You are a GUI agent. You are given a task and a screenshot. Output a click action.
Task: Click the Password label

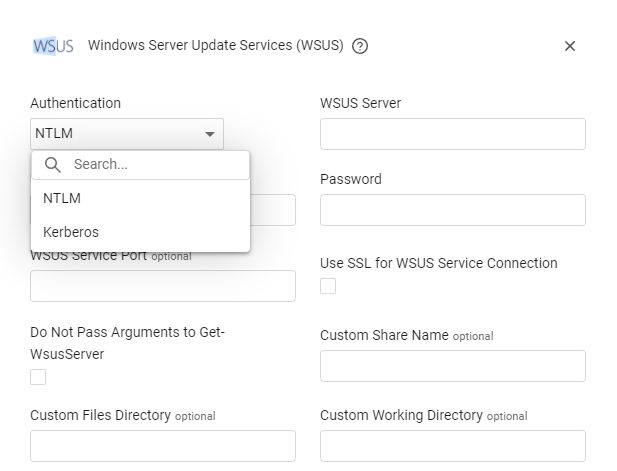click(351, 179)
